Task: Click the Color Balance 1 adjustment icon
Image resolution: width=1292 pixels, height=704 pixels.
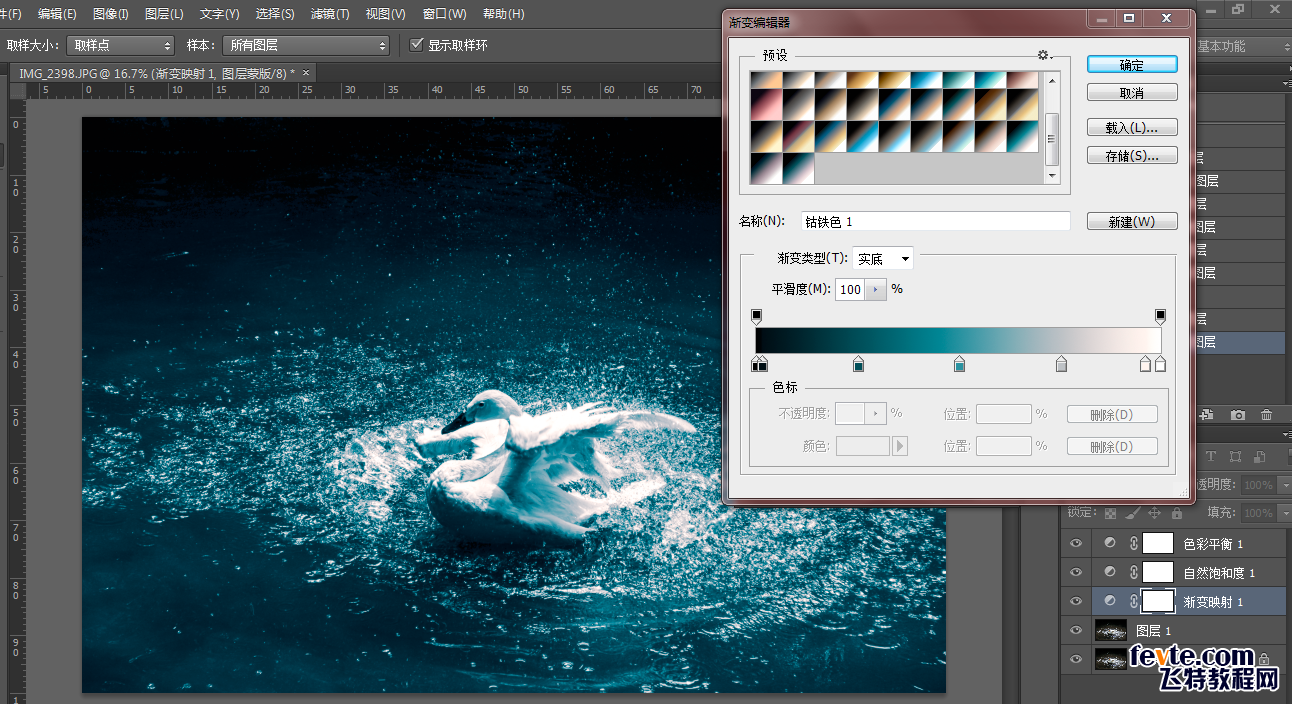Action: (1109, 543)
